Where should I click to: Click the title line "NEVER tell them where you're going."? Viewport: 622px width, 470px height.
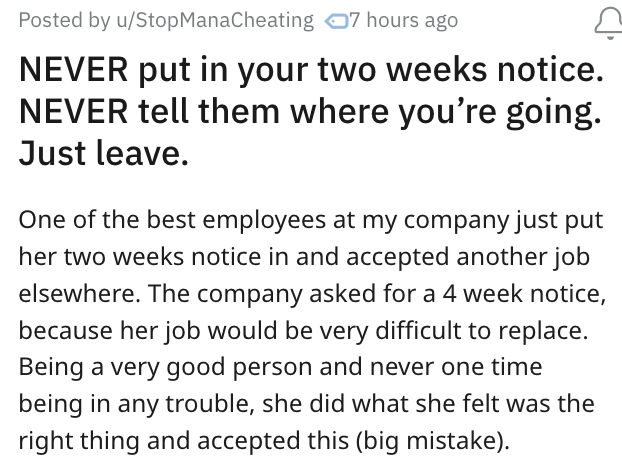[310, 112]
